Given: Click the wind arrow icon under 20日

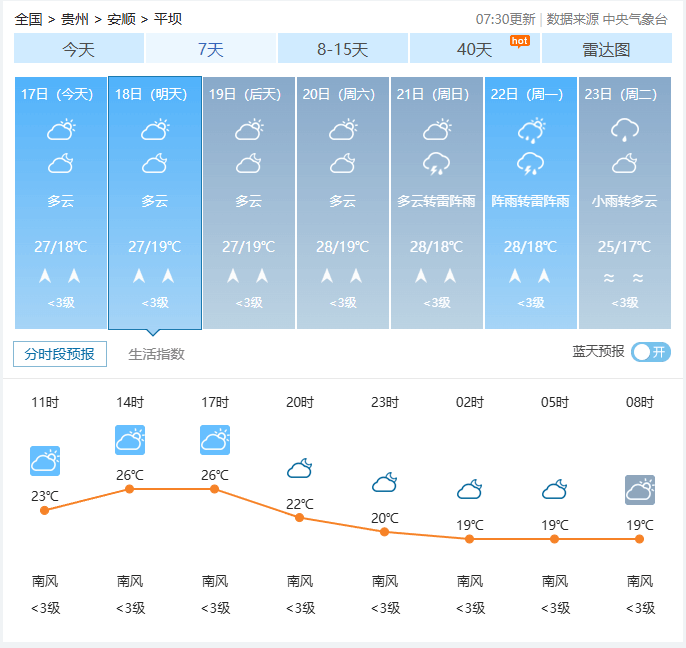Looking at the screenshot, I should [328, 276].
